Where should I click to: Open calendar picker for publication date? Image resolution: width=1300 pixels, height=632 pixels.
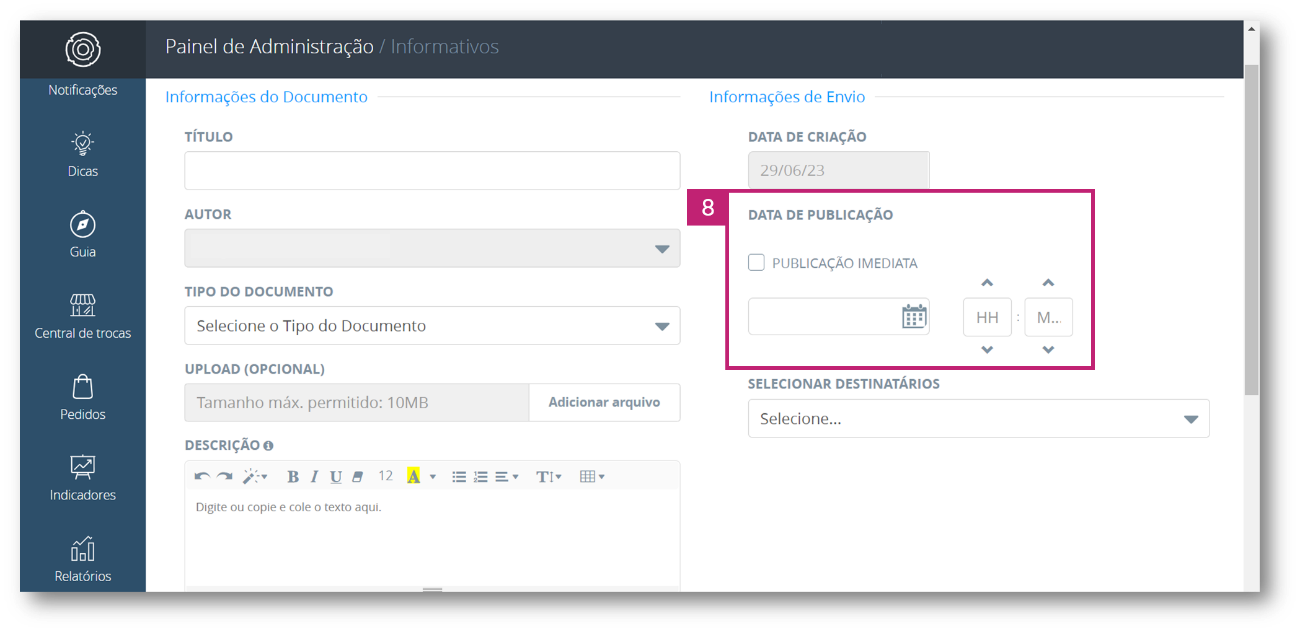pyautogui.click(x=914, y=317)
